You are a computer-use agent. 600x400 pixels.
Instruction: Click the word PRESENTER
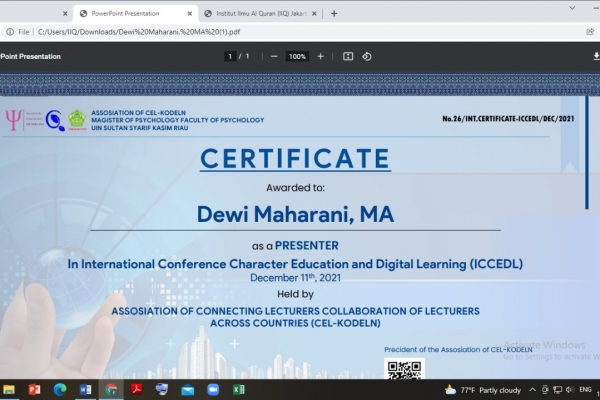[307, 245]
